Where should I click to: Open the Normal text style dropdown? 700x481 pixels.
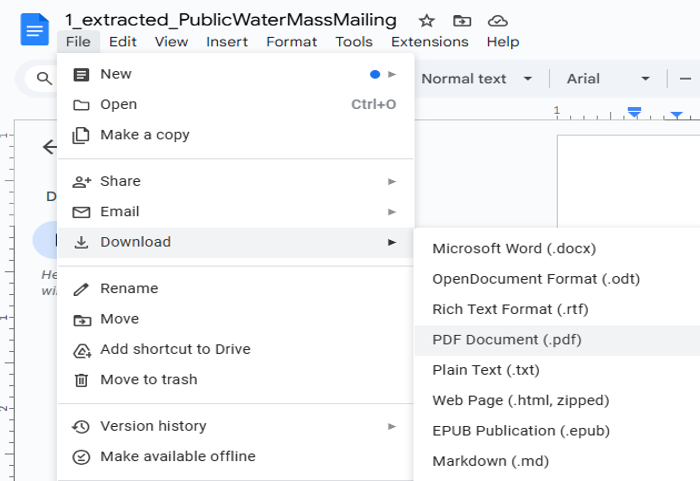click(477, 79)
